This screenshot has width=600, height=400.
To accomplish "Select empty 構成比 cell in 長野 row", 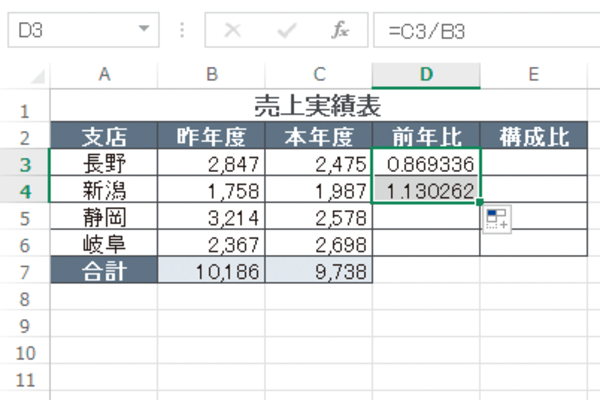I will point(534,162).
